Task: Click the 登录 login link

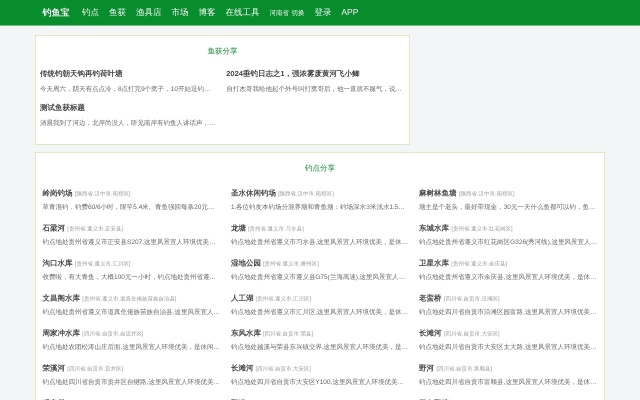Action: 322,12
